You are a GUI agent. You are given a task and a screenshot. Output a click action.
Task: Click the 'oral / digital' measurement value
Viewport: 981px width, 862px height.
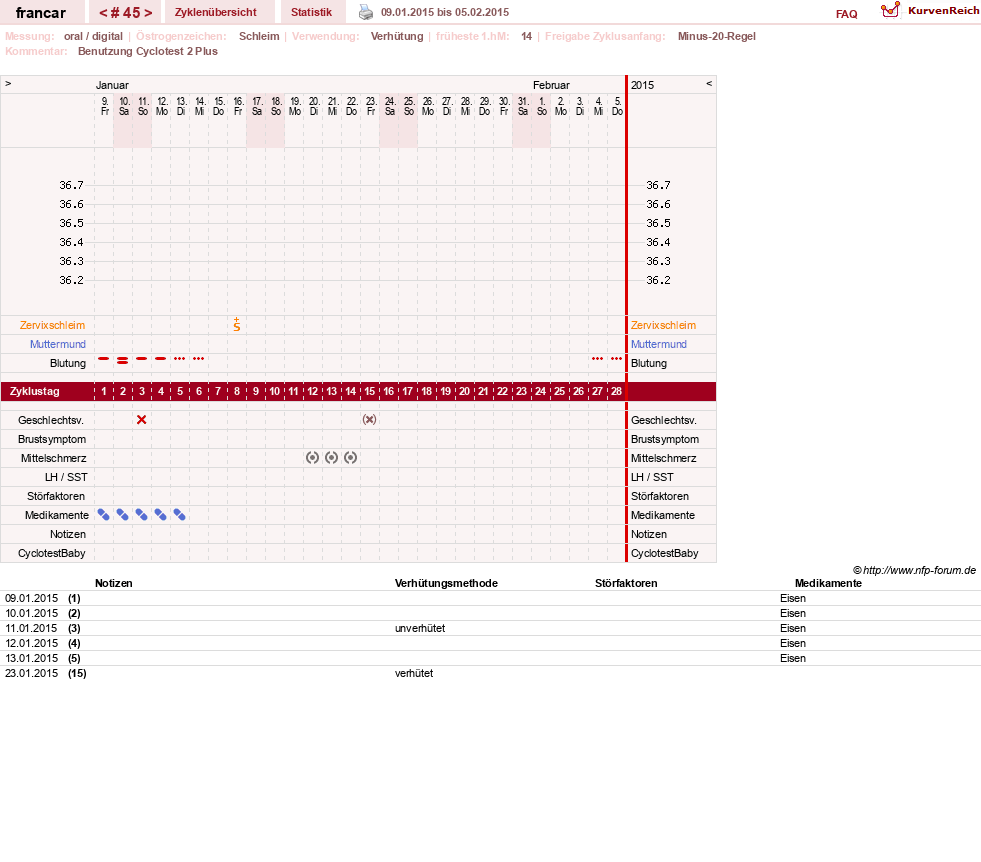click(93, 36)
